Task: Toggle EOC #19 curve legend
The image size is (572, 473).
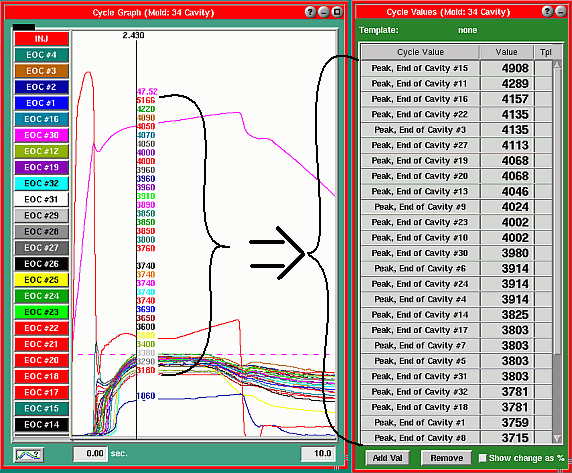Action: pyautogui.click(x=42, y=167)
